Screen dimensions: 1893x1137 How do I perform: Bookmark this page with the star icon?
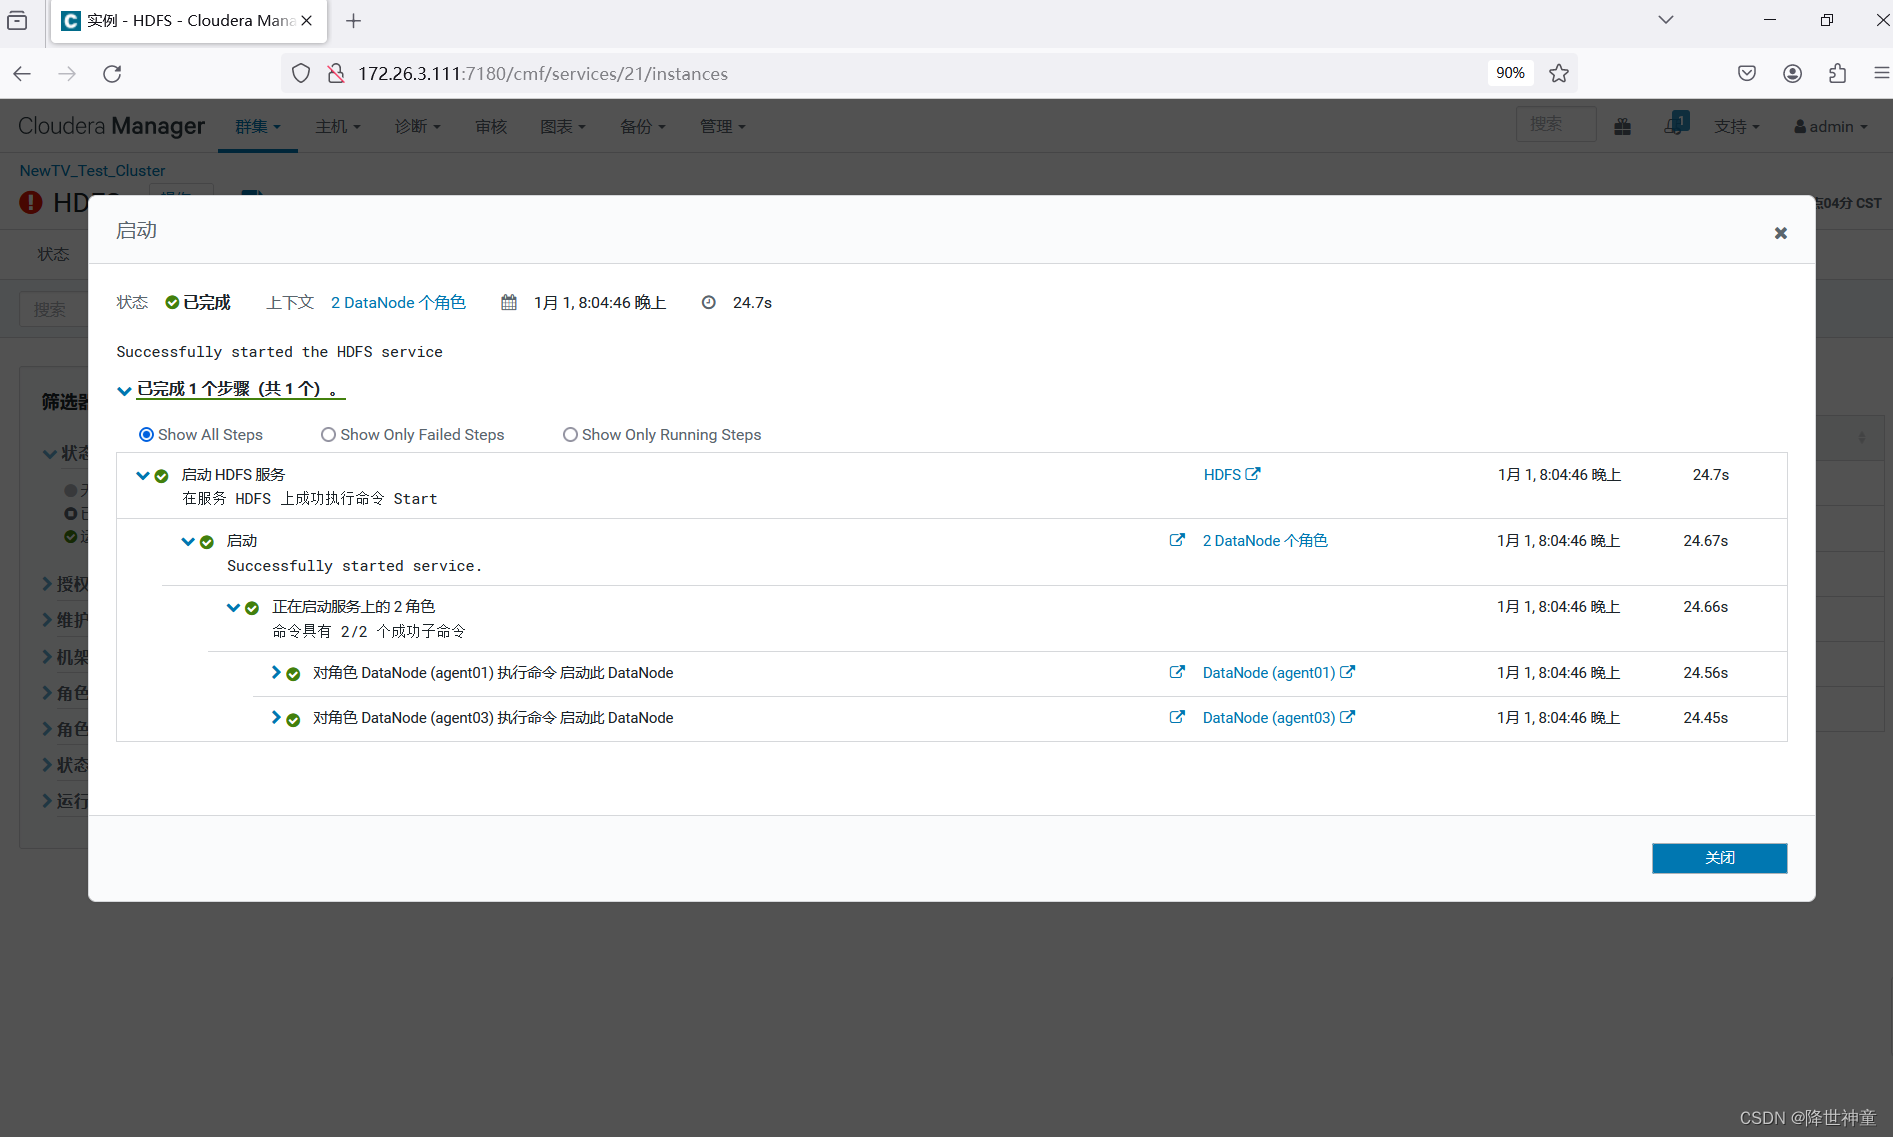1559,74
